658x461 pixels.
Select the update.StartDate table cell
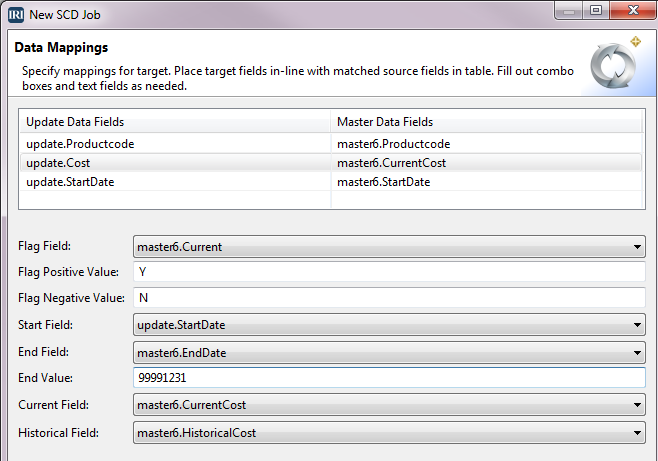(x=175, y=182)
